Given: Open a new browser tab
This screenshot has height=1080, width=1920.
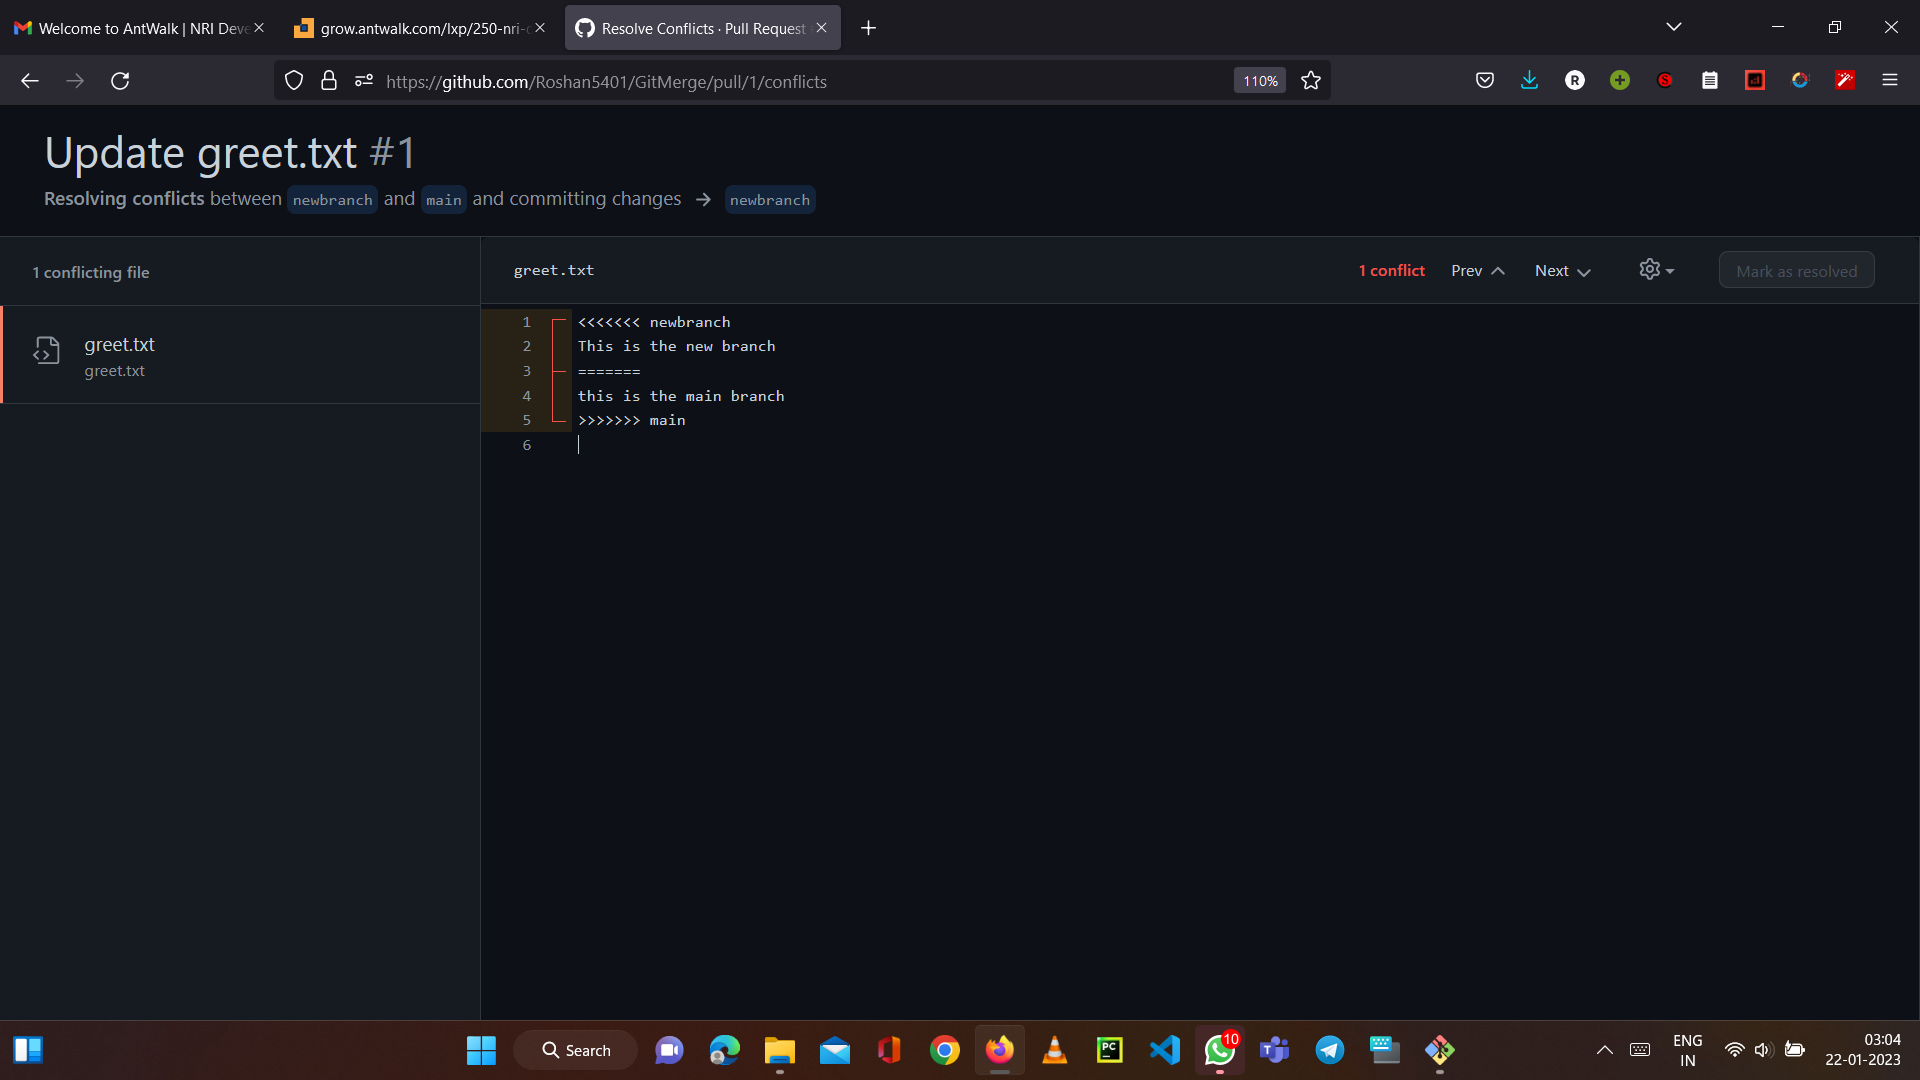Looking at the screenshot, I should pos(868,28).
